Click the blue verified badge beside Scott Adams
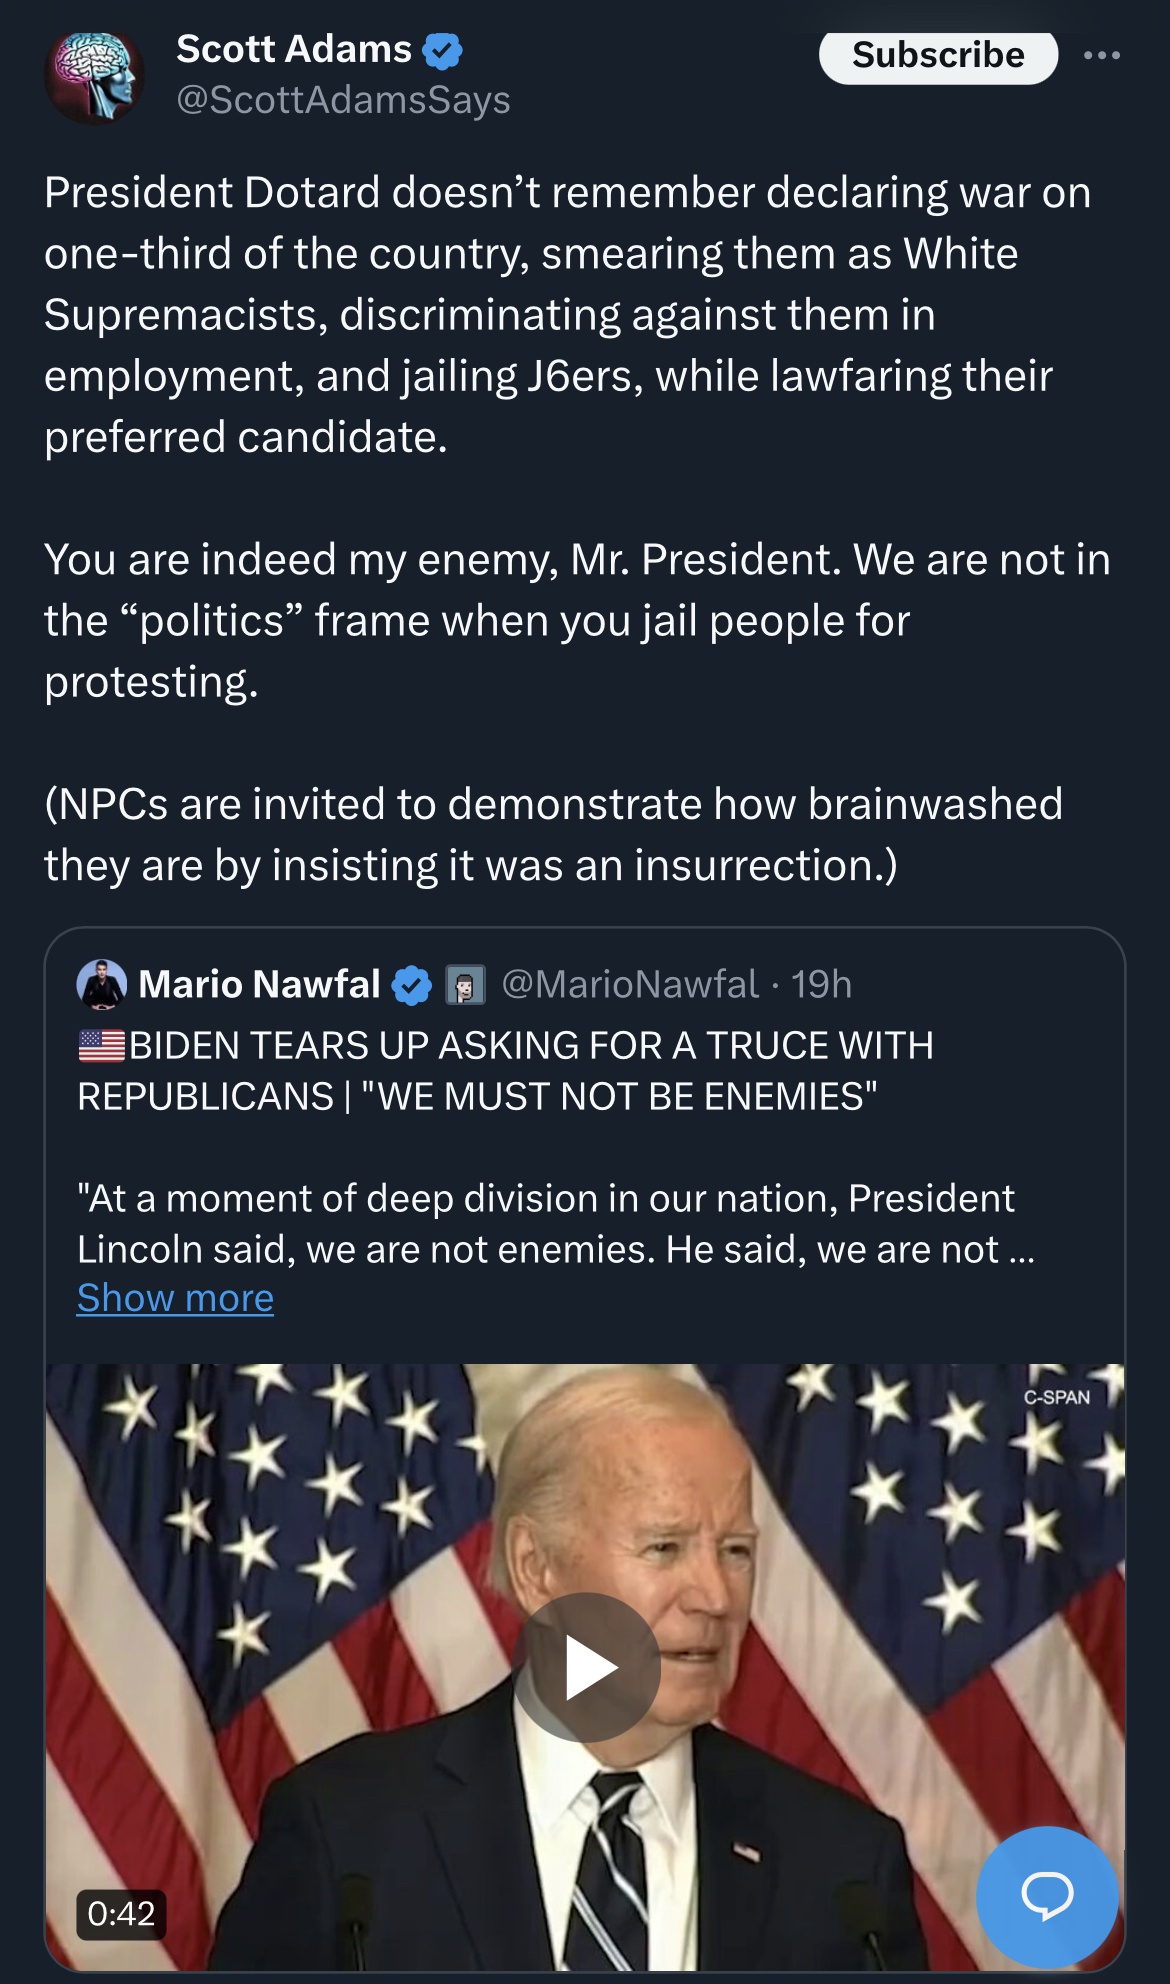1170x1984 pixels. [x=442, y=50]
